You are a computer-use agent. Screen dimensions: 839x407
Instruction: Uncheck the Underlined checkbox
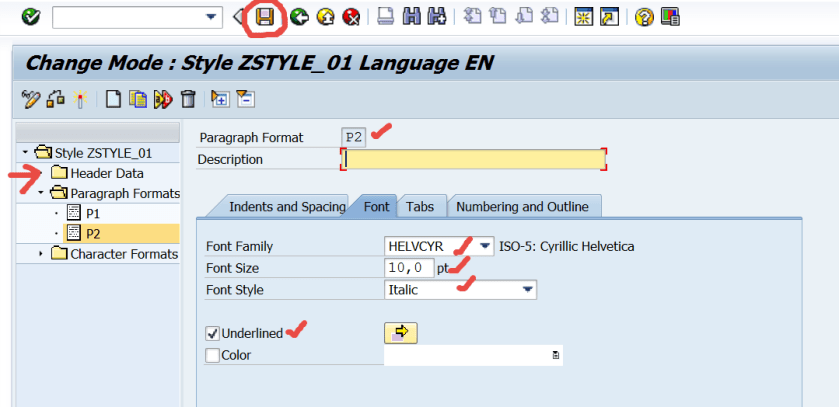(213, 334)
